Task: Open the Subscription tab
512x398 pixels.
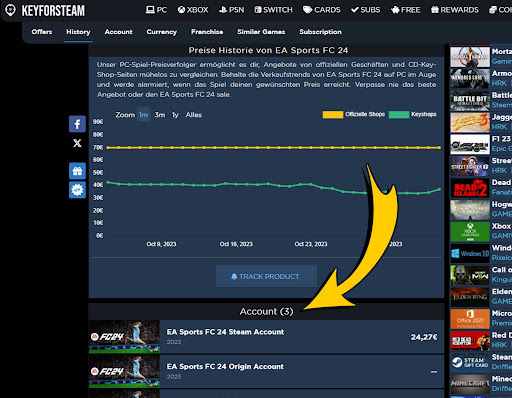Action: click(320, 32)
